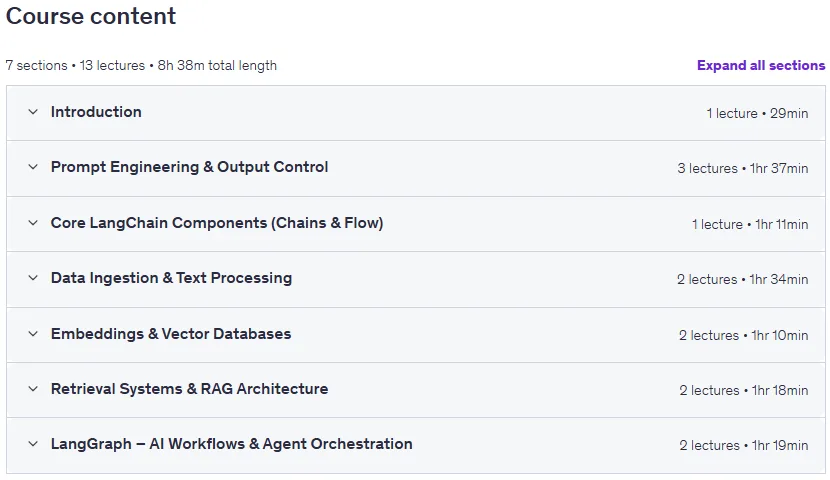This screenshot has height=480, width=830.
Task: Expand Core LangChain Components chevron
Action: click(33, 223)
